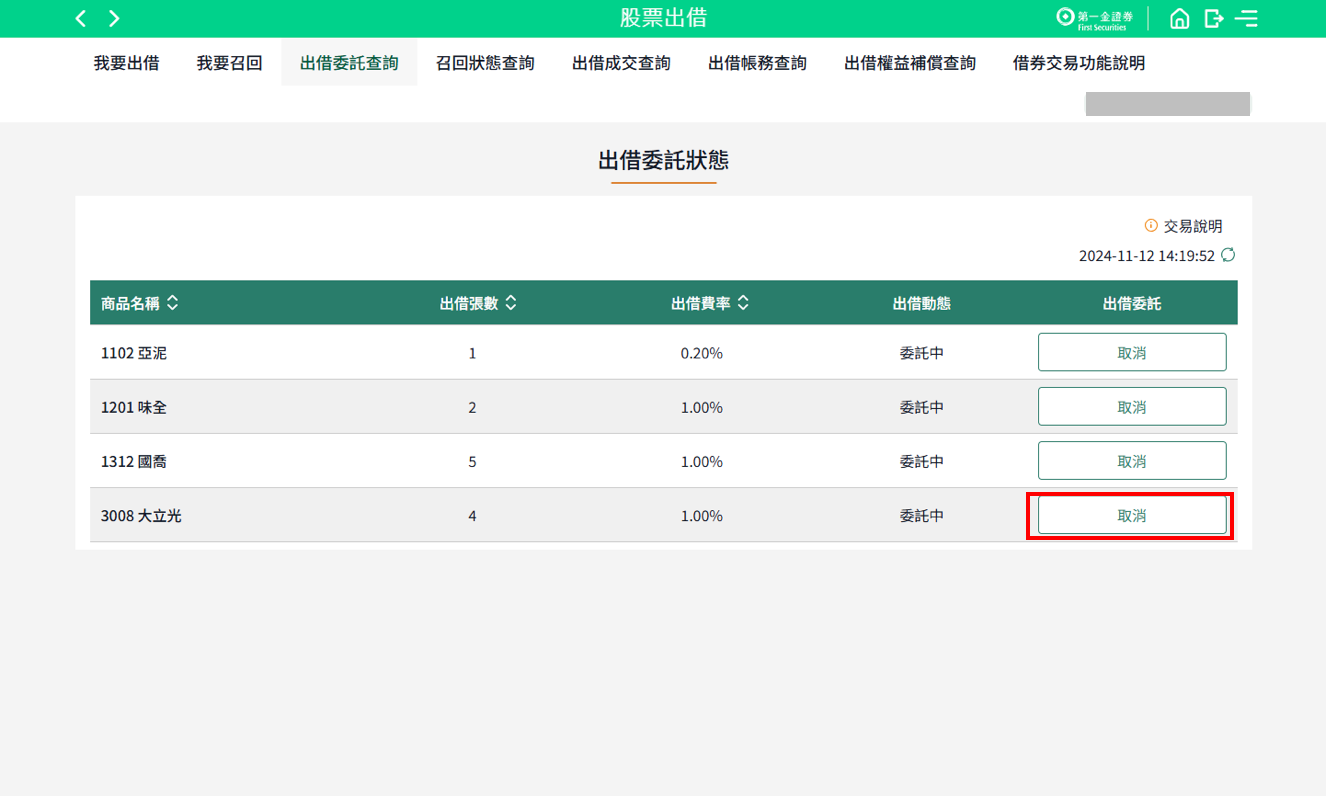Cancel the 3008 大立光 lending order
Viewport: 1326px width, 796px height.
click(1131, 515)
